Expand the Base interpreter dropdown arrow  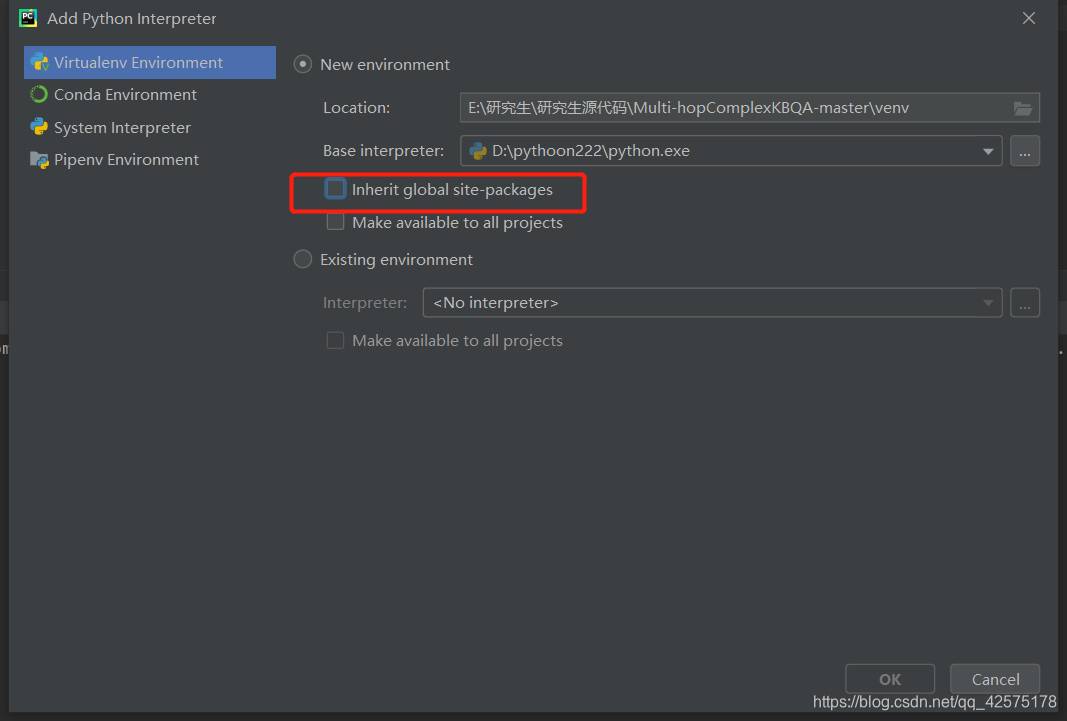(988, 151)
